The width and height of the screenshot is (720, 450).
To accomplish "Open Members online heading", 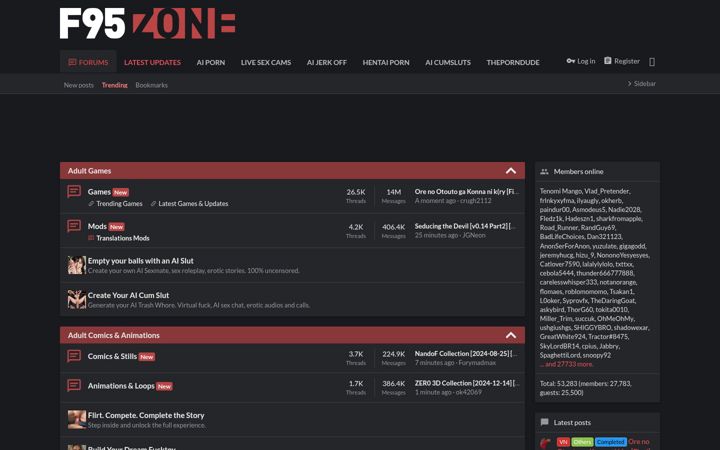I will (579, 171).
